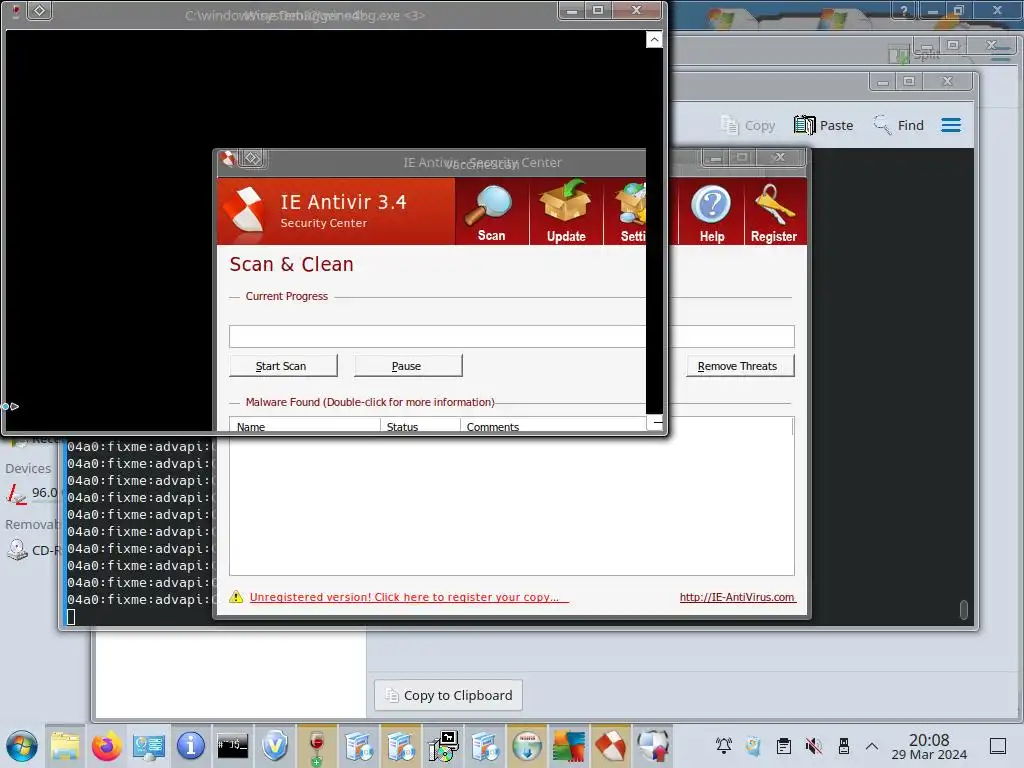Unmute audio via the muted volume tray icon
Image resolution: width=1024 pixels, height=768 pixels.
point(814,746)
